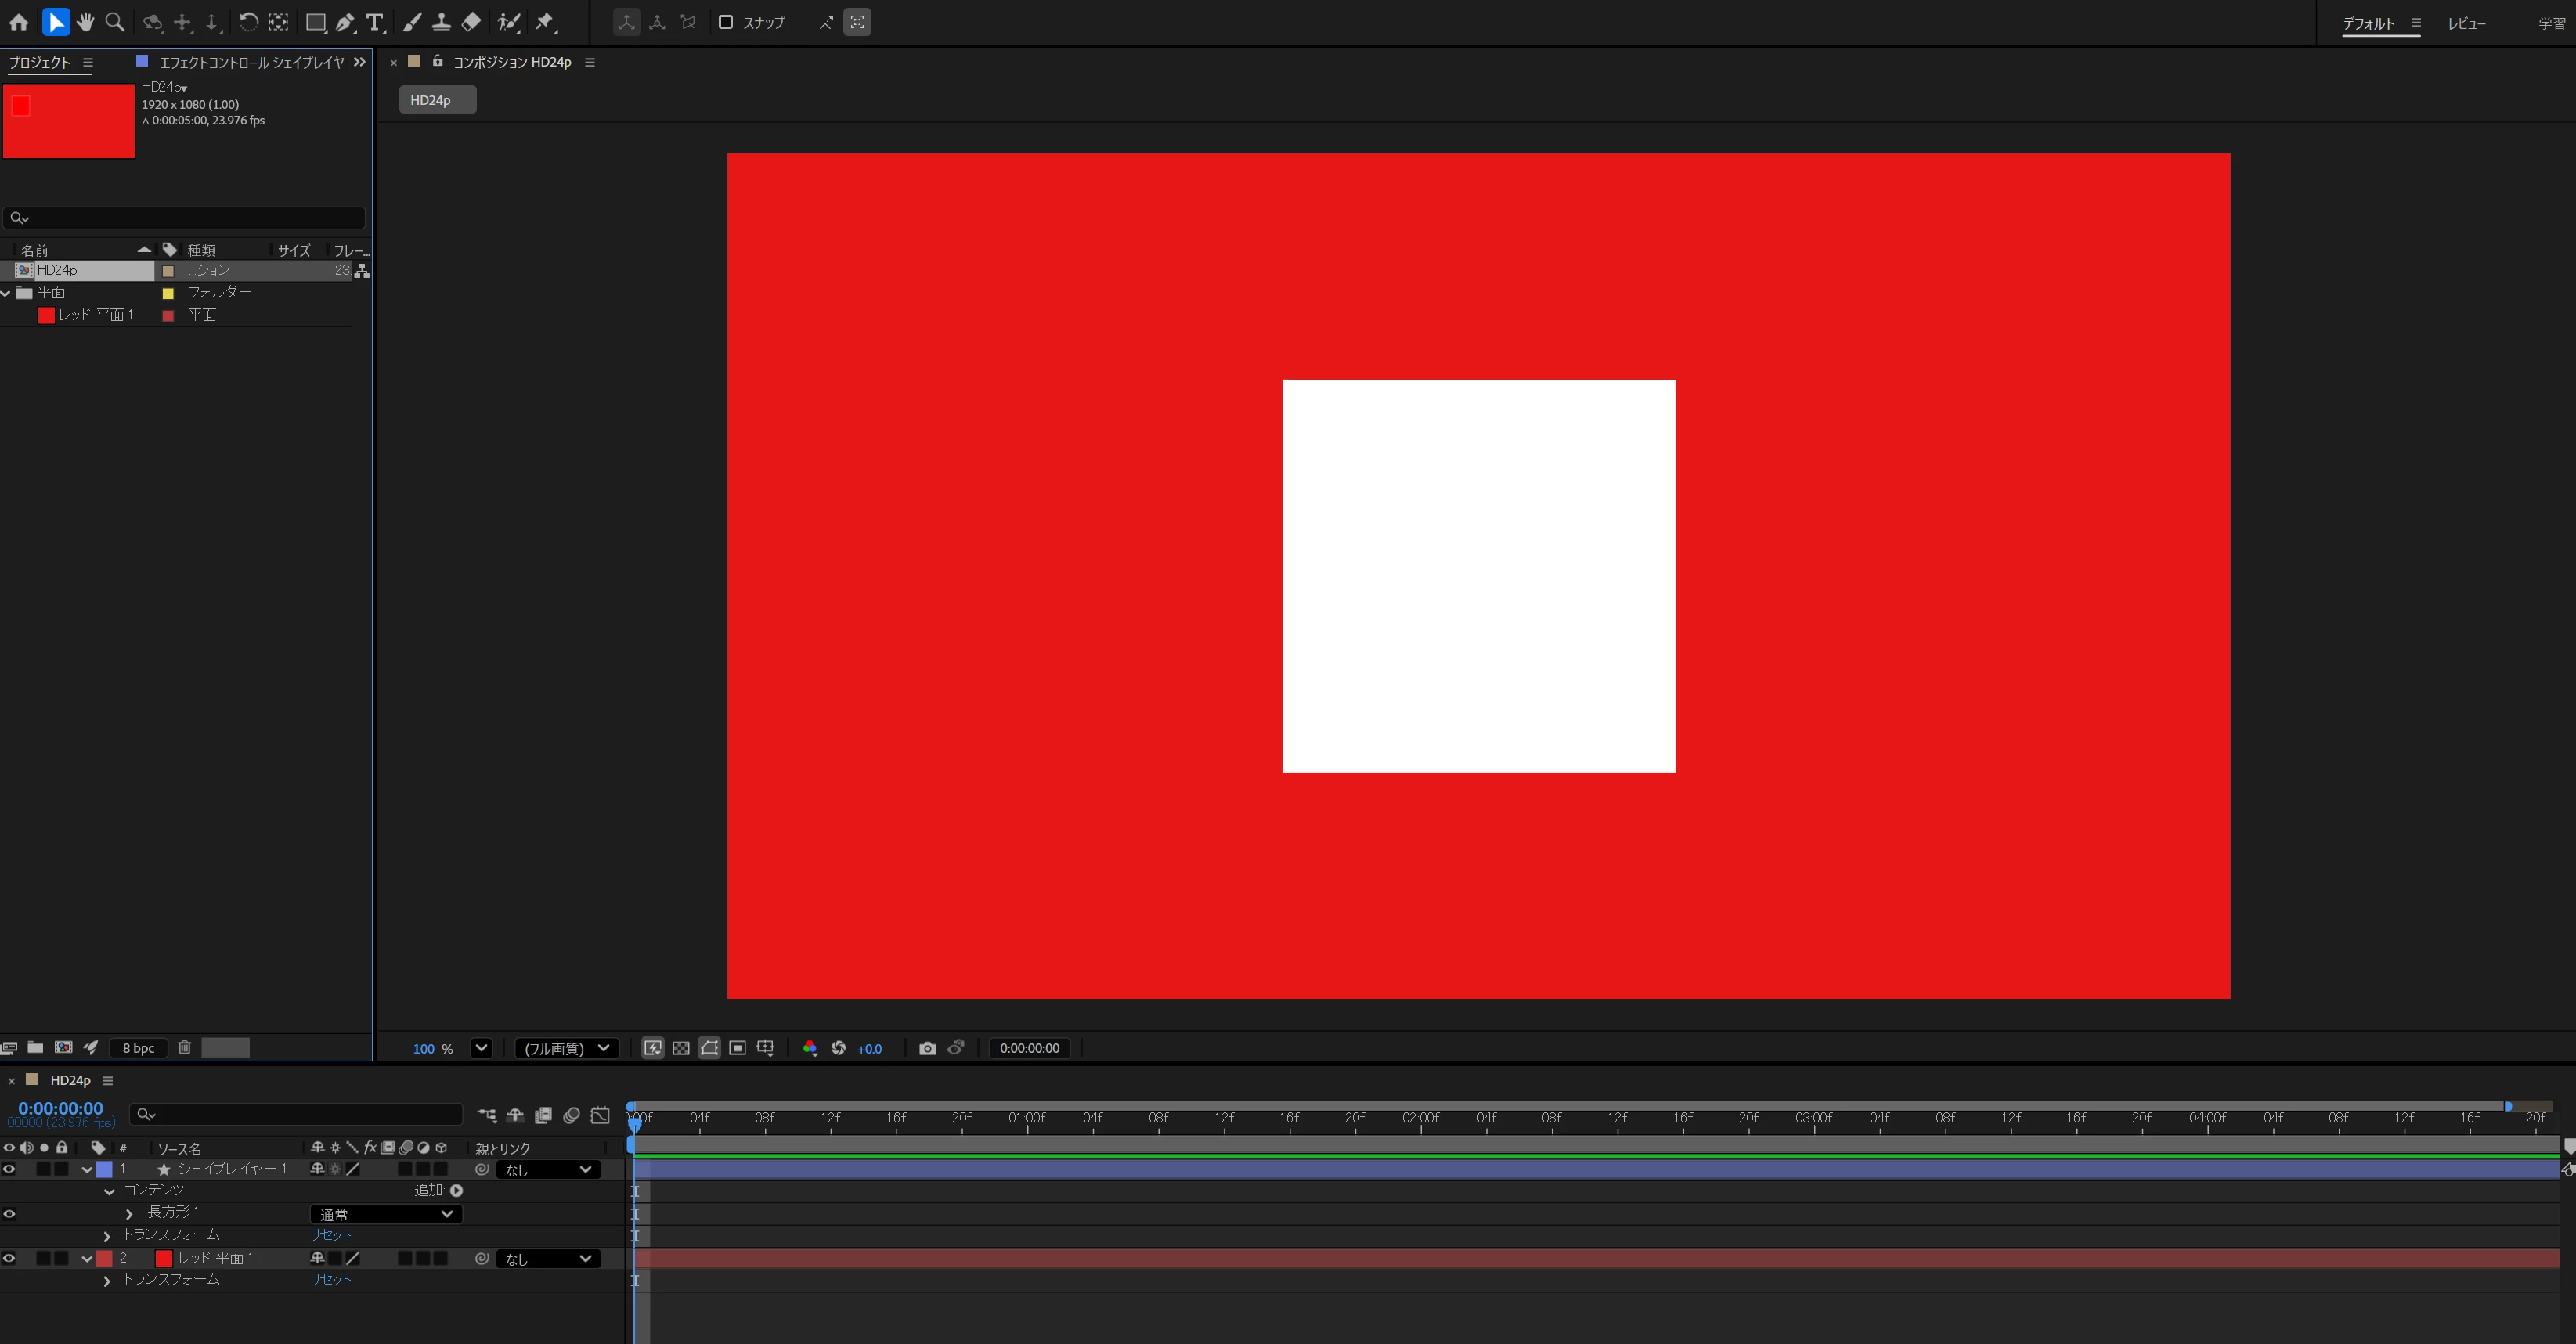Select the Selection arrow tool
This screenshot has height=1344, width=2576.
coord(56,22)
